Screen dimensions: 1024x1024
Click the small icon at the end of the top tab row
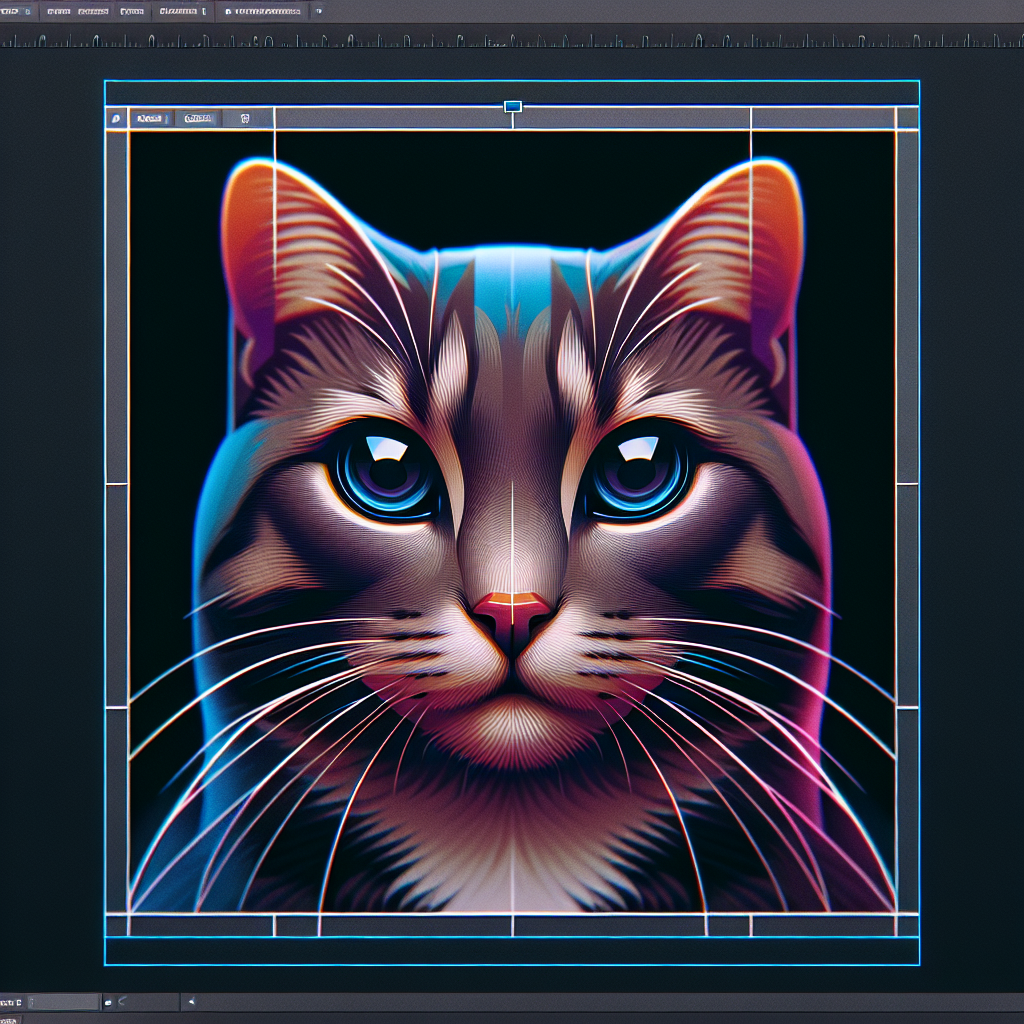coord(319,12)
